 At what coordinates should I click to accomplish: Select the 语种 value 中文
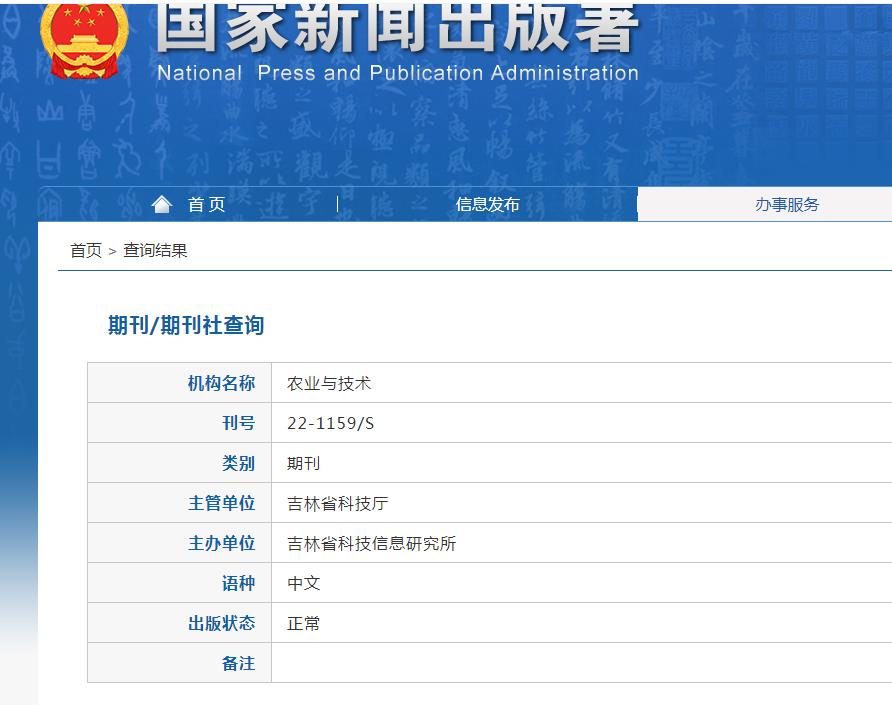click(x=302, y=582)
